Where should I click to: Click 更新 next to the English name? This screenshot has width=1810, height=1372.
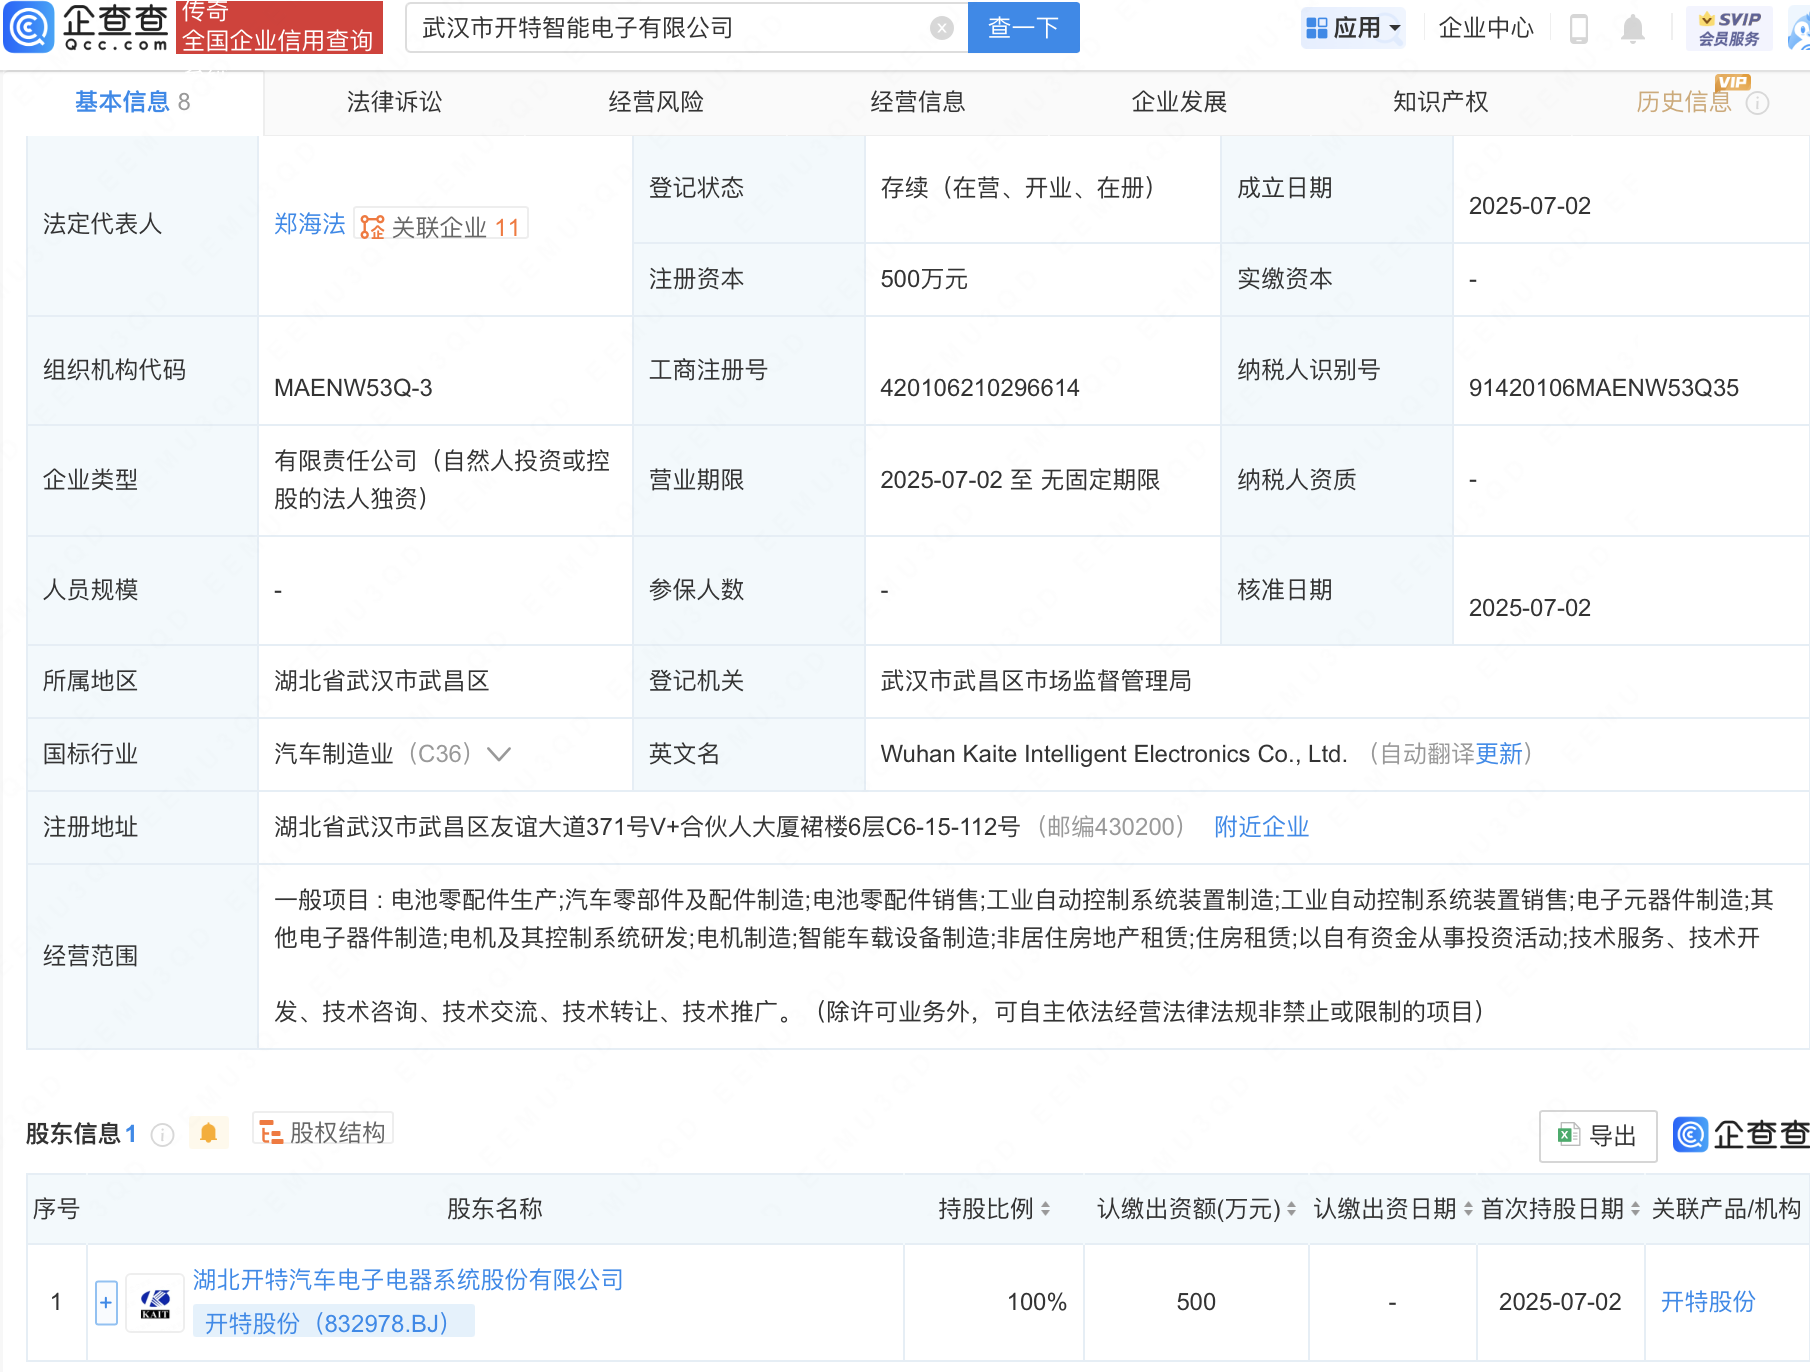(1499, 754)
